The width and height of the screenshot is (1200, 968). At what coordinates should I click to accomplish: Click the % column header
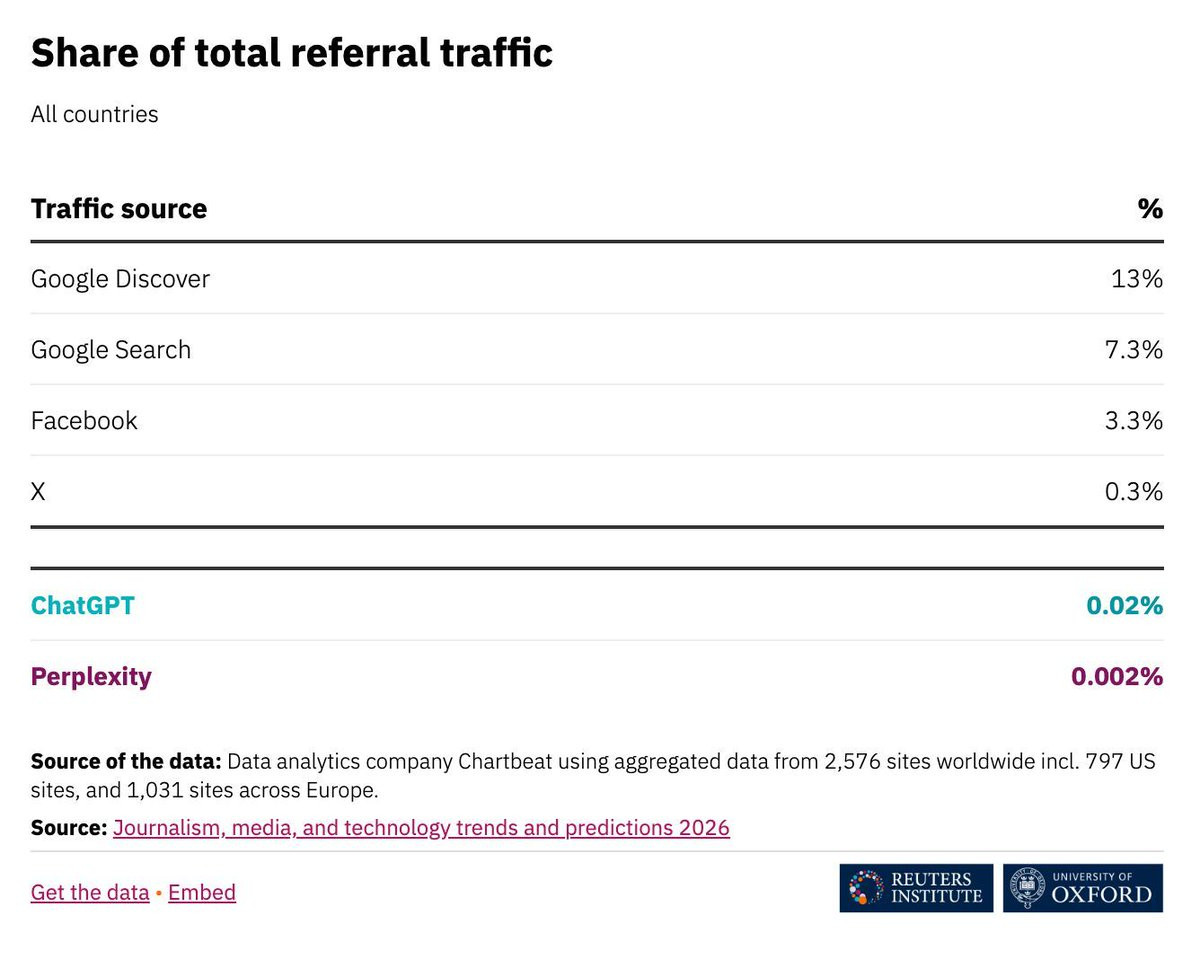point(1150,209)
